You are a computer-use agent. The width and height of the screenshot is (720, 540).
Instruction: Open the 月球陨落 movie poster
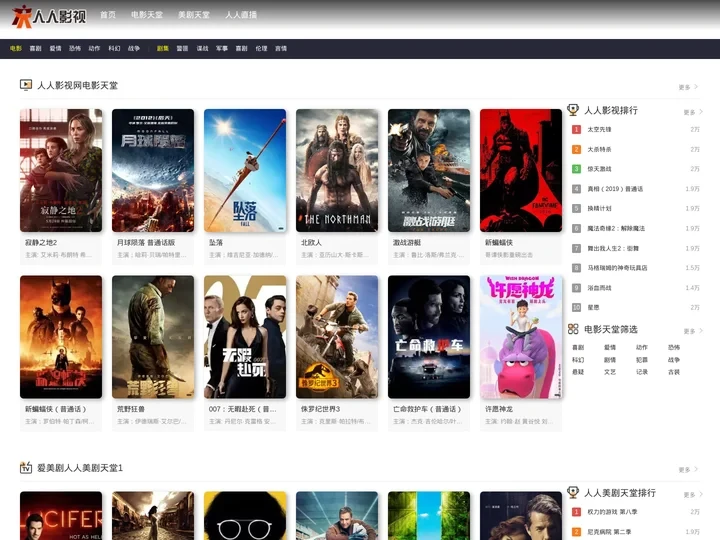[x=153, y=170]
